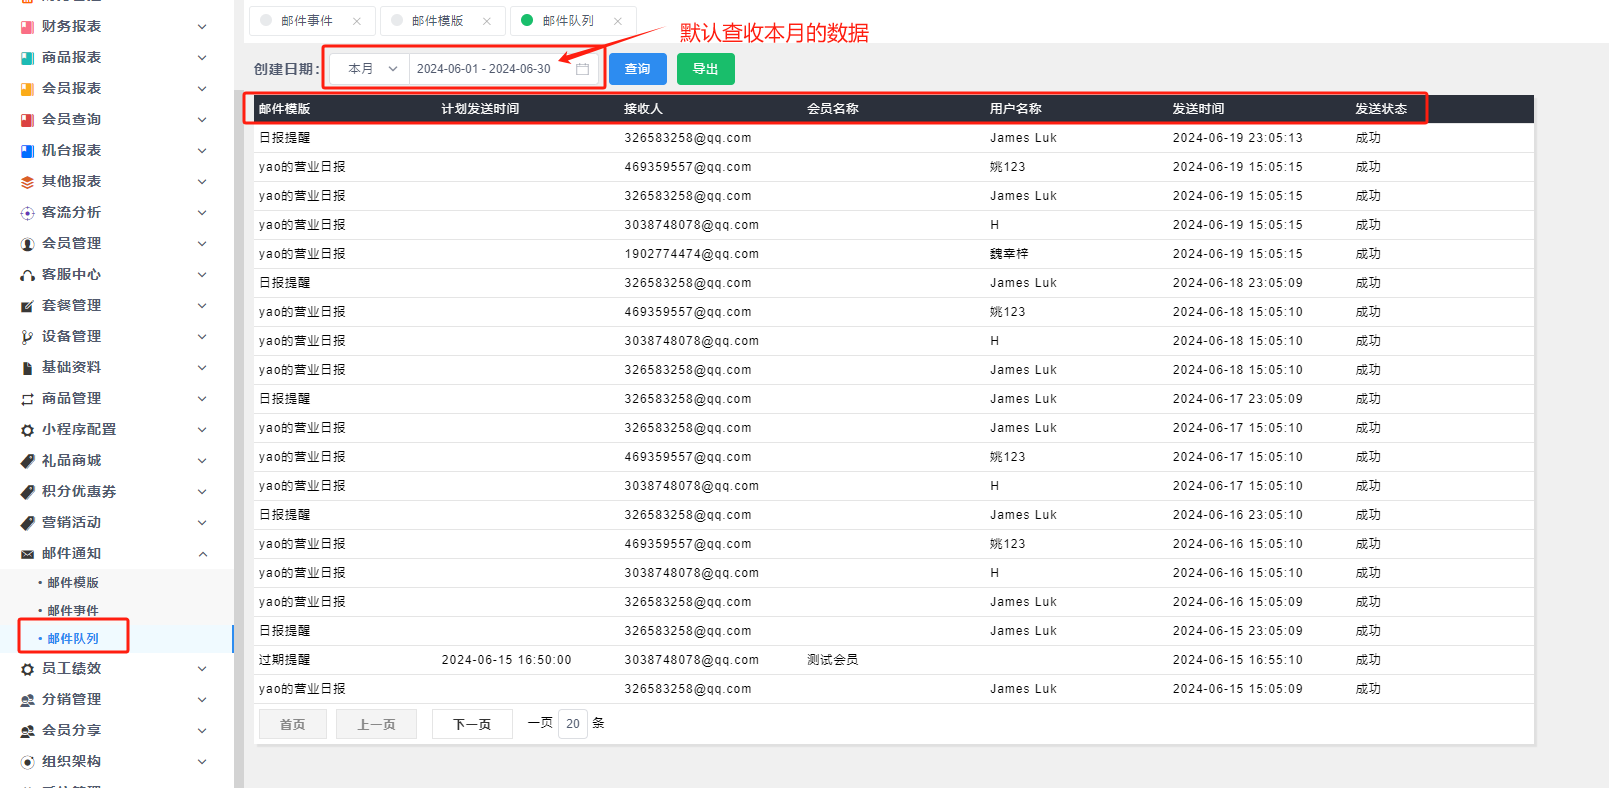Open the calendar icon in date range

[x=582, y=69]
